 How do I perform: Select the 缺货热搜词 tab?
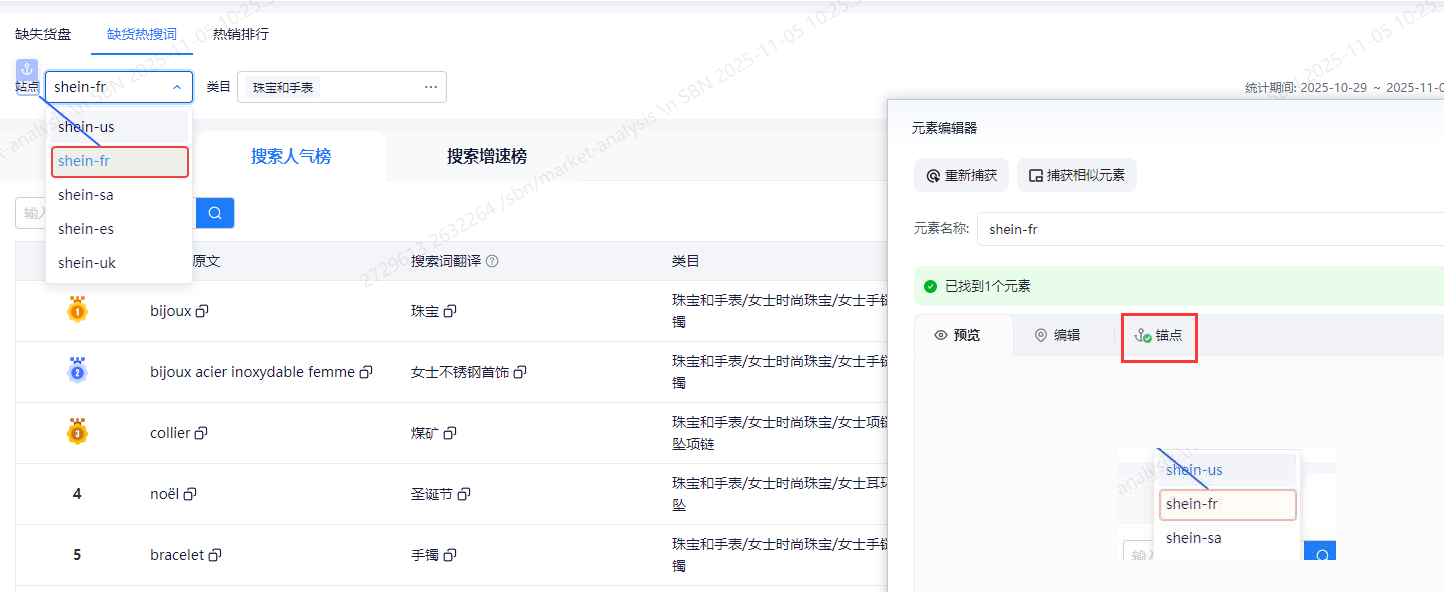(142, 34)
